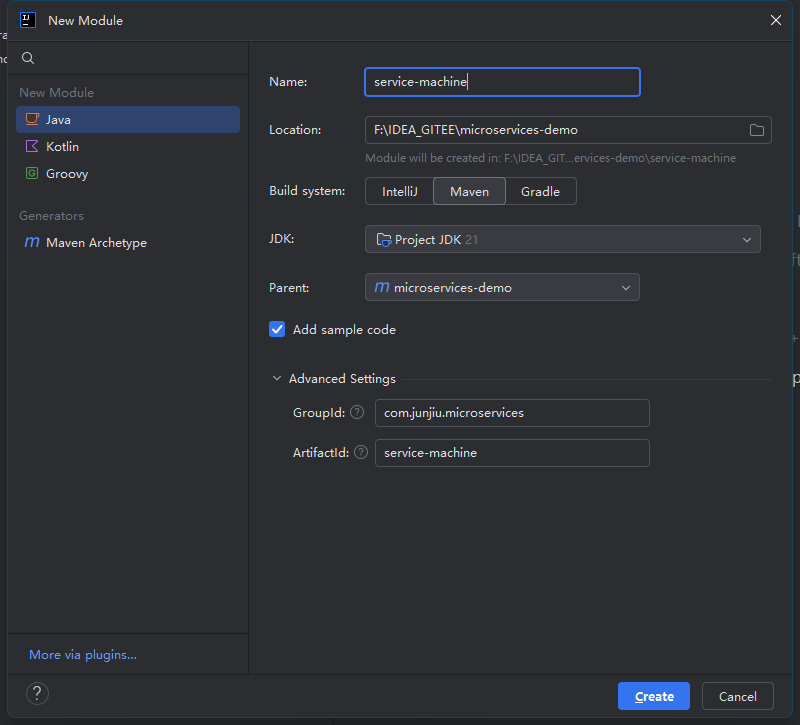Edit the GroupId field

point(512,413)
